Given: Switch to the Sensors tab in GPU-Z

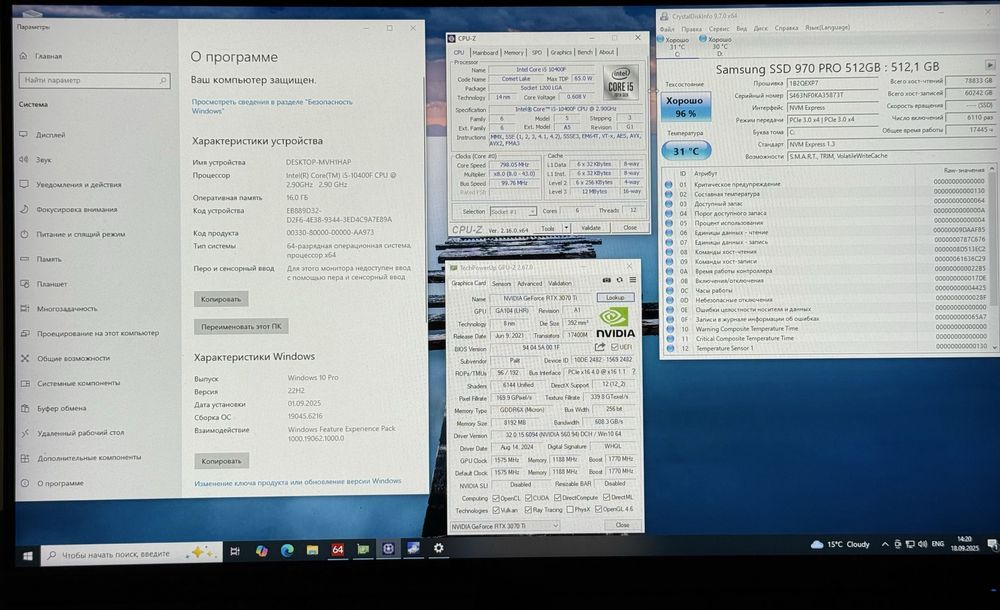Looking at the screenshot, I should (x=501, y=284).
